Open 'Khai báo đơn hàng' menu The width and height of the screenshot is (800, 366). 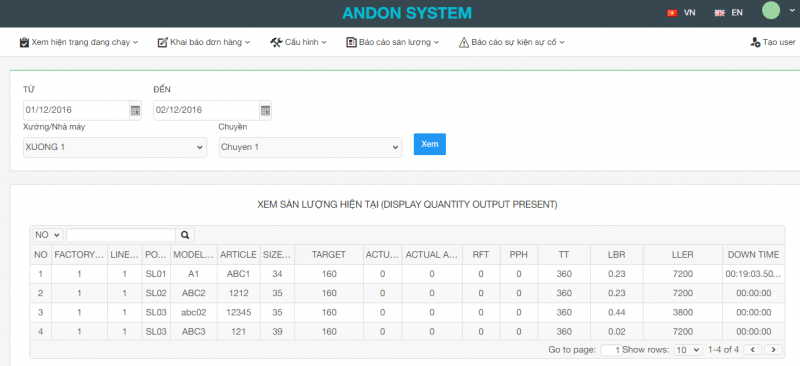pos(204,42)
